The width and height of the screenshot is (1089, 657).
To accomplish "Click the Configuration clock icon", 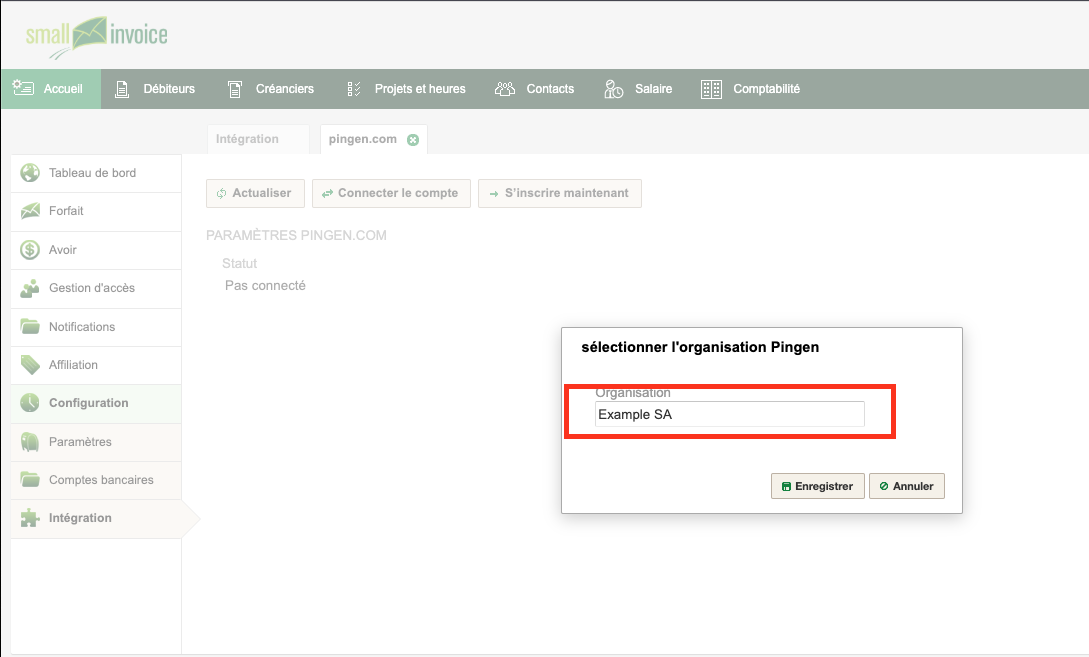I will [30, 403].
